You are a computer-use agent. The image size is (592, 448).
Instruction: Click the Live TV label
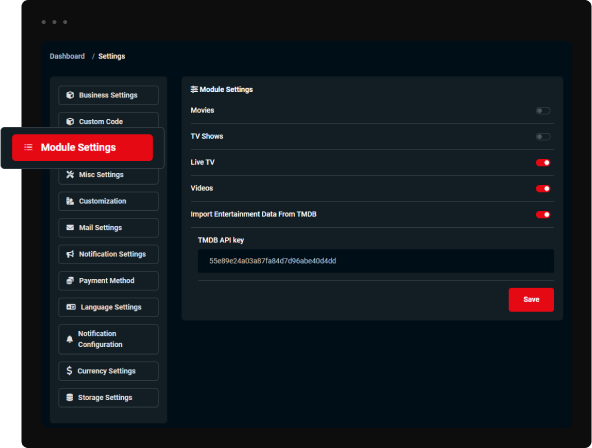202,162
